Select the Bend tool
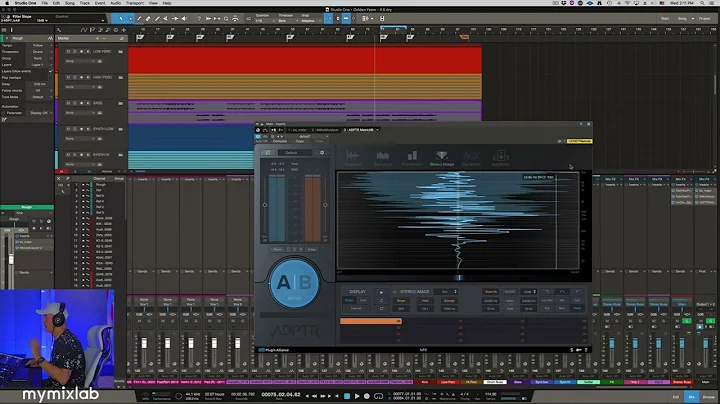 tap(175, 19)
